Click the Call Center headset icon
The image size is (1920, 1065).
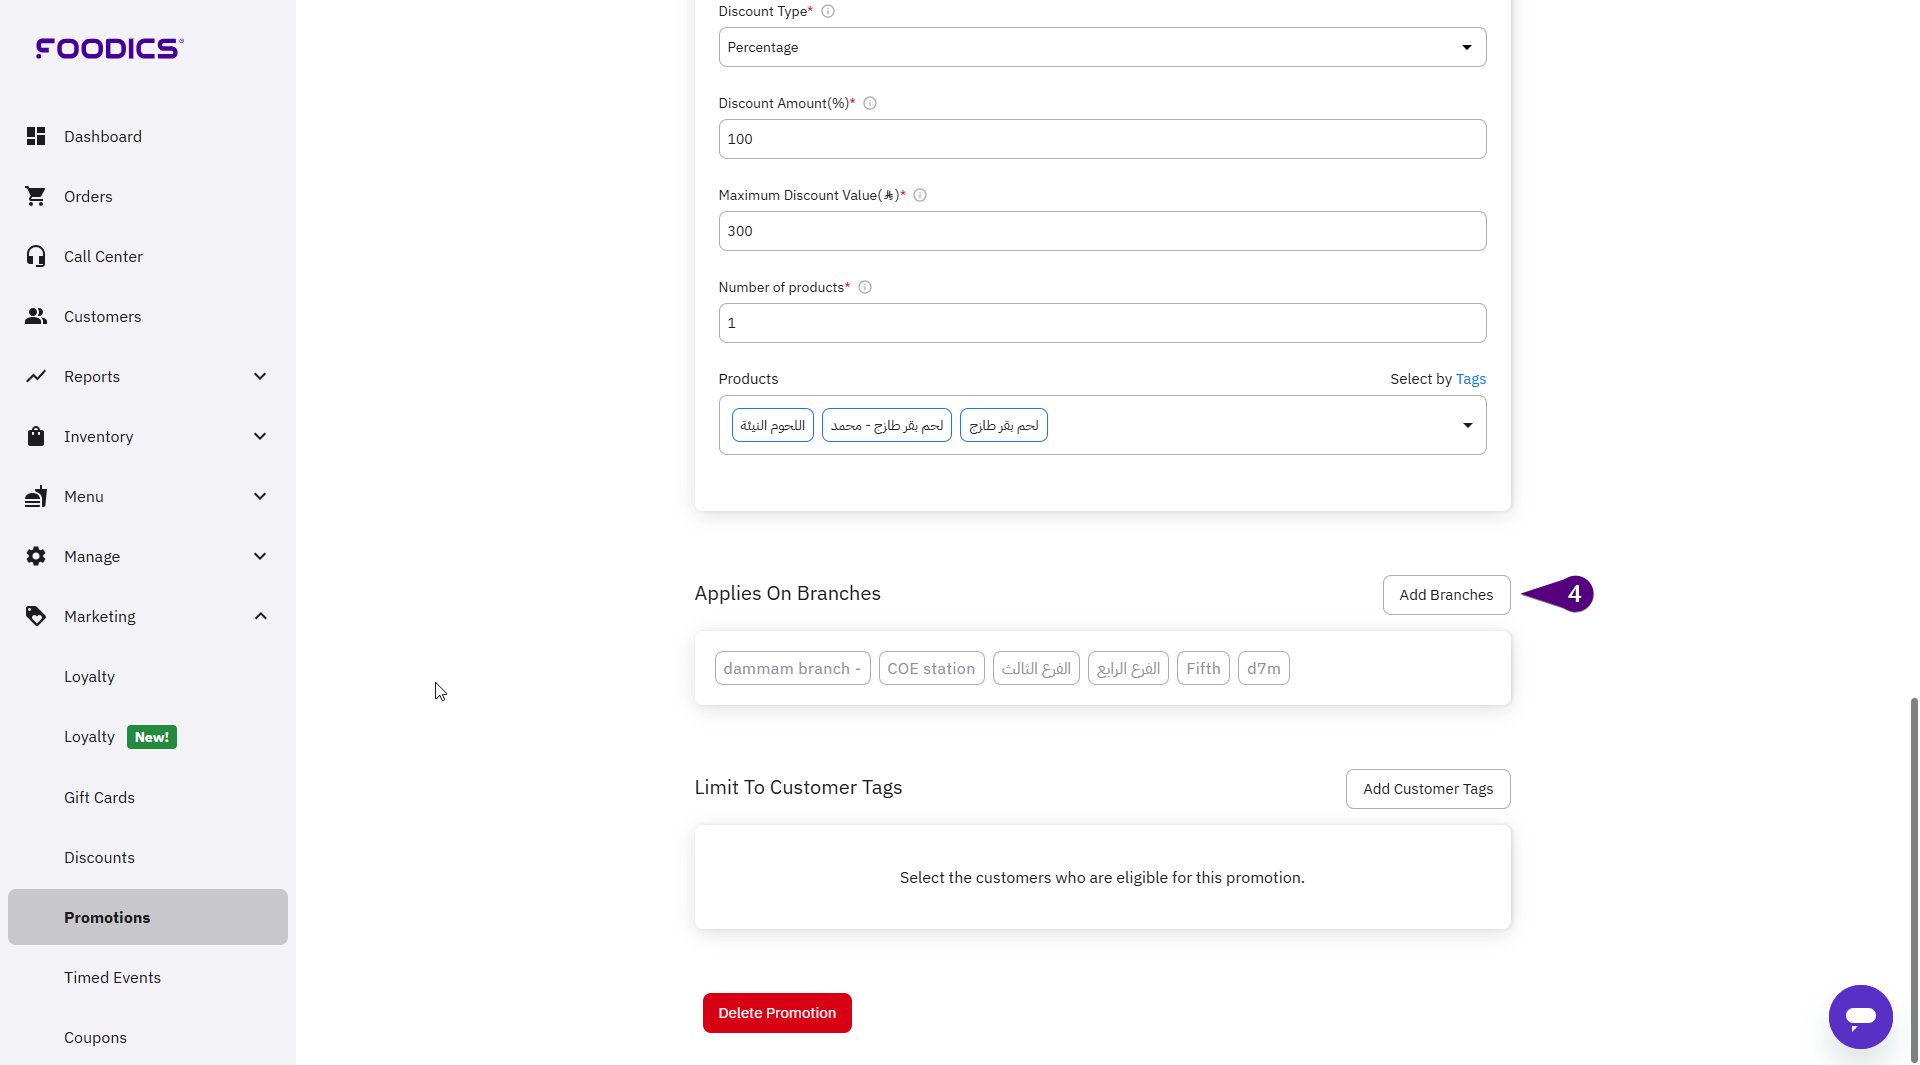click(x=36, y=256)
